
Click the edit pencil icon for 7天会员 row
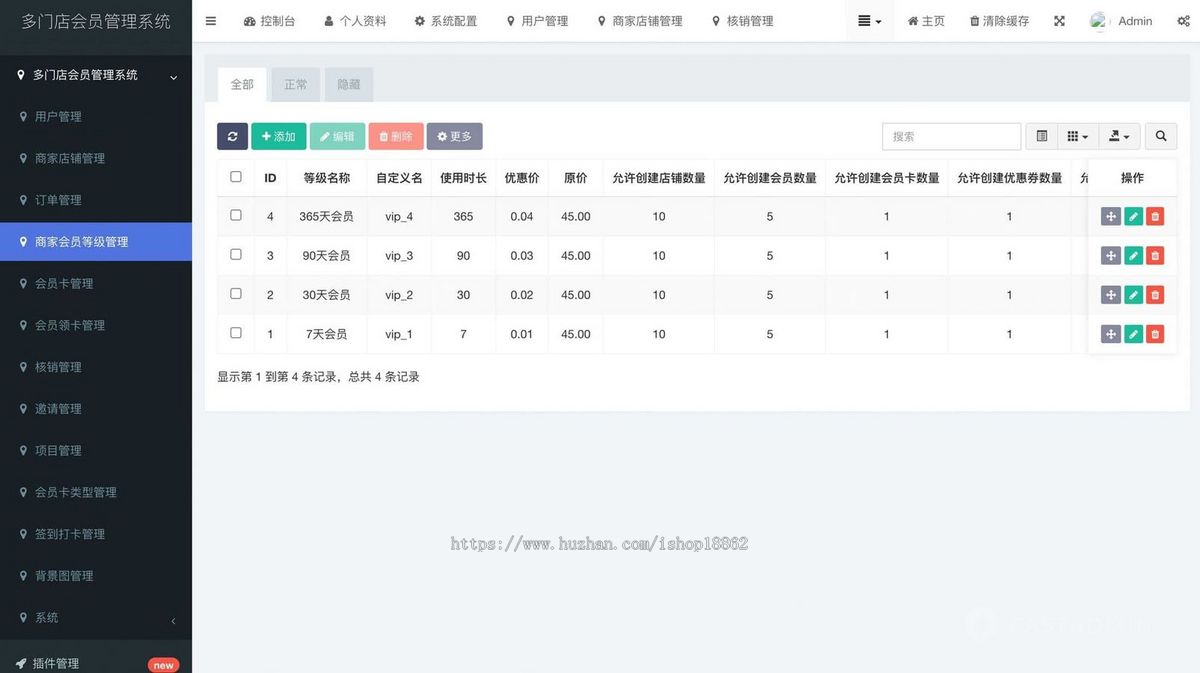point(1133,334)
